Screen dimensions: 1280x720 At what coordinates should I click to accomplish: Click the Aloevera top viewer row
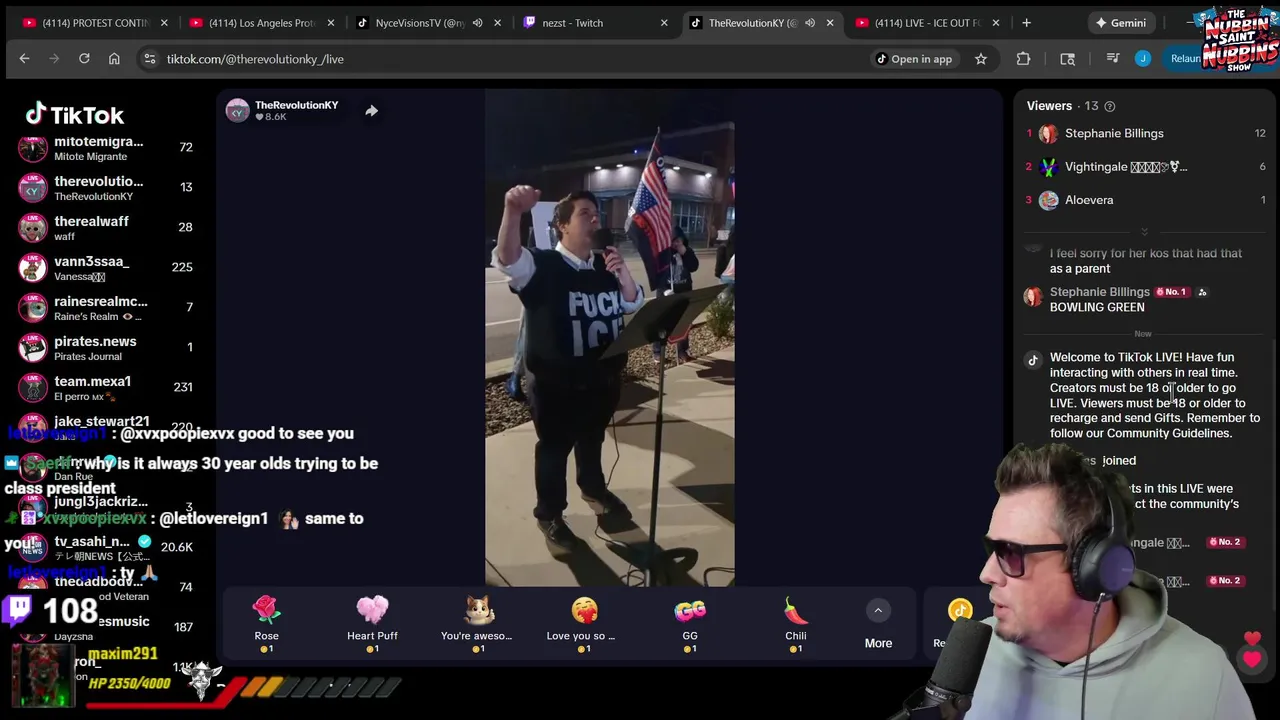(1146, 200)
